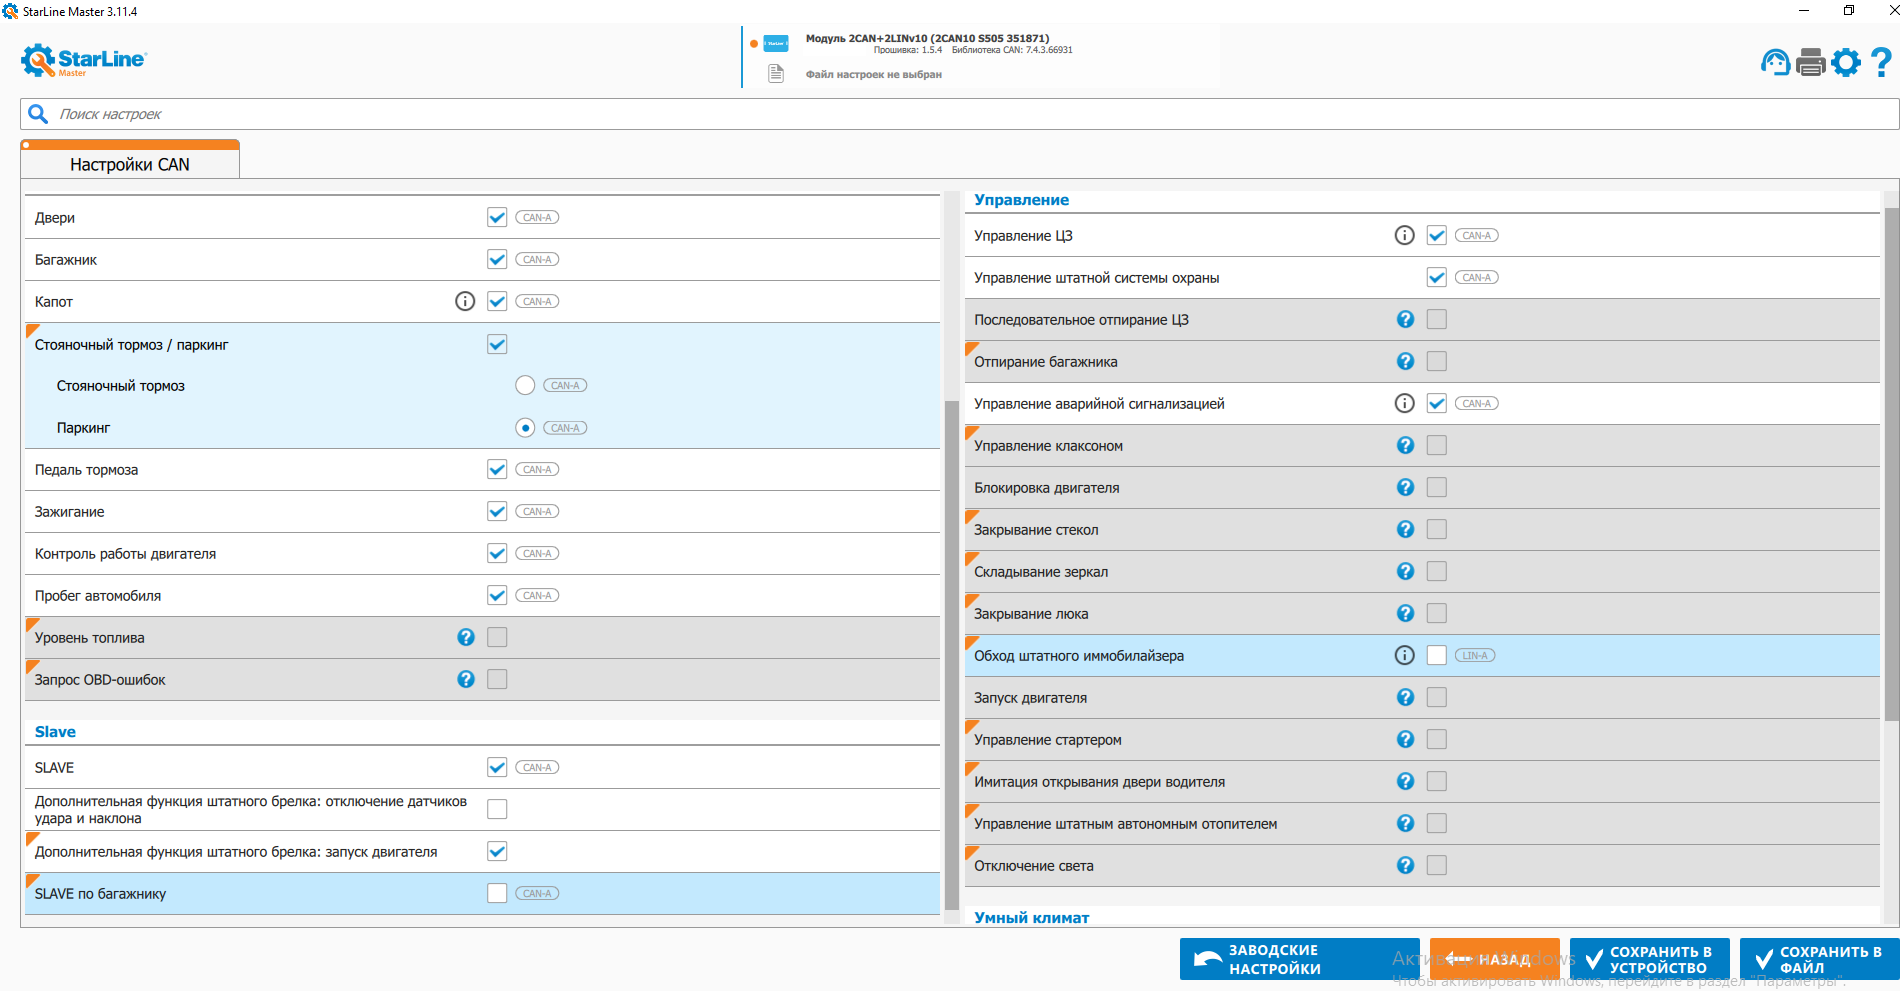The image size is (1900, 991).
Task: Open help for Запуск двигателя
Action: pos(1406,697)
